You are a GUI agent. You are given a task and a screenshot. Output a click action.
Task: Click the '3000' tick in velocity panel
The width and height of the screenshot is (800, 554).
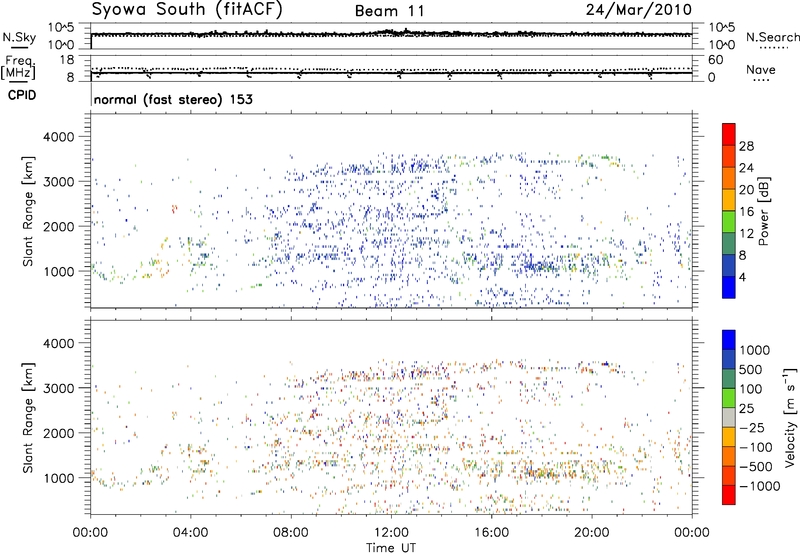(58, 388)
